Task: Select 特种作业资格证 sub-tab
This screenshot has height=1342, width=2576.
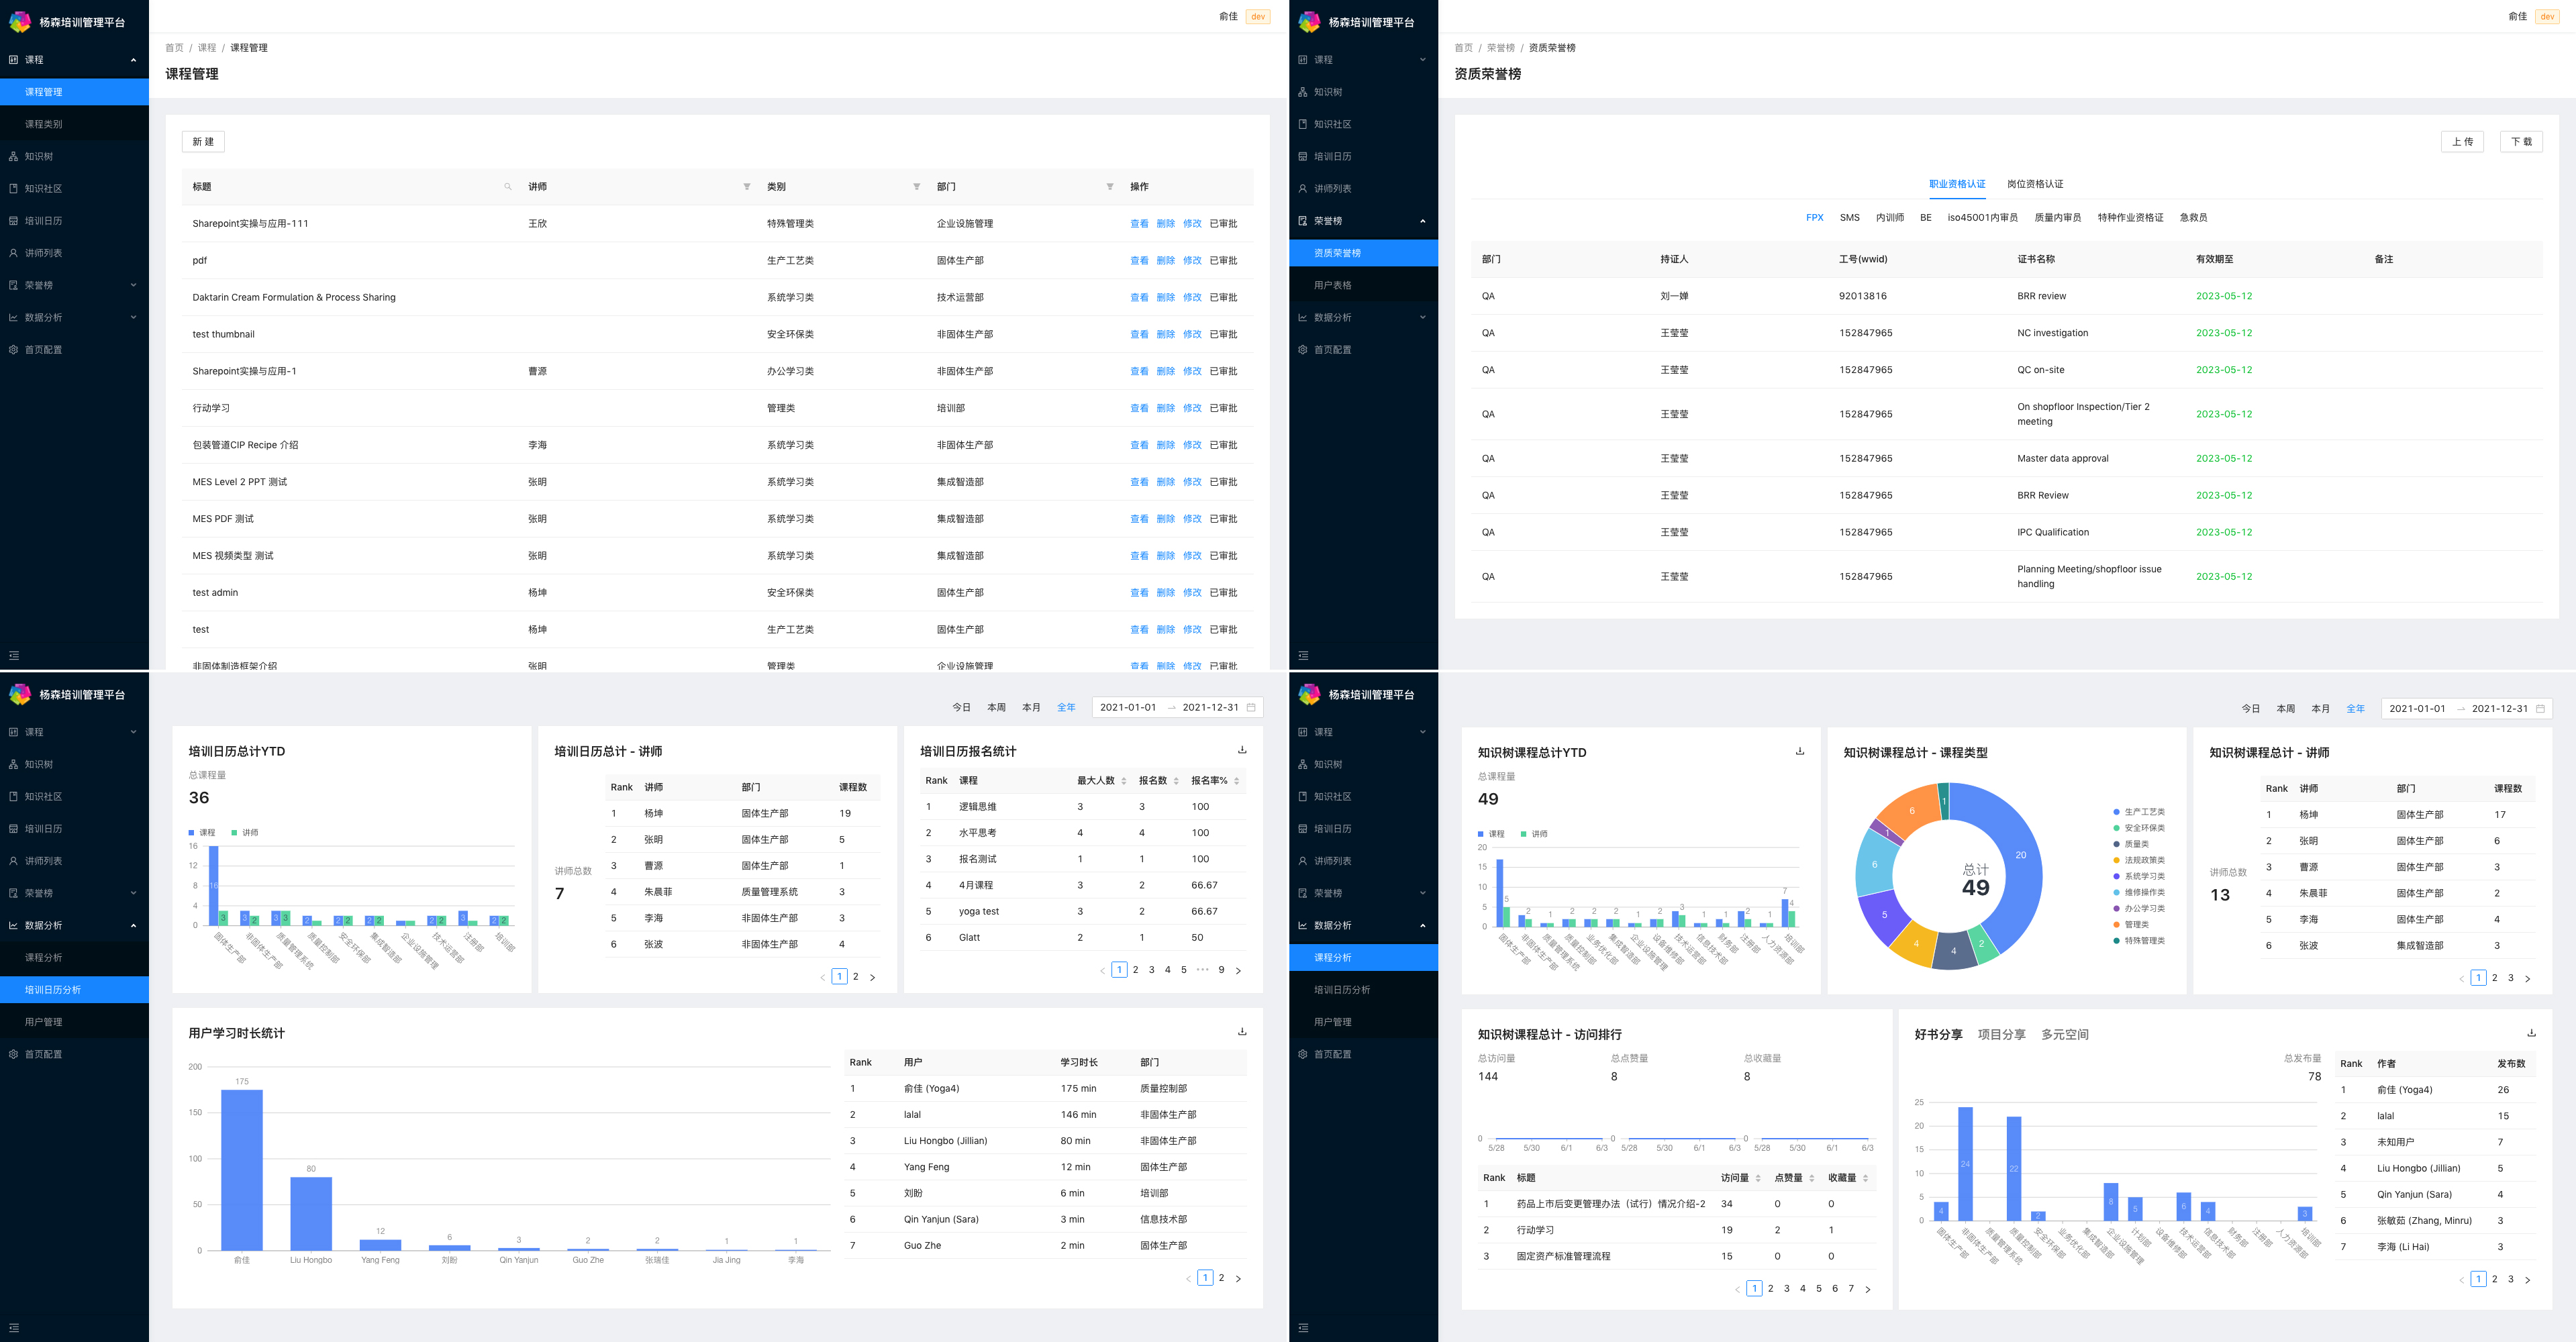Action: tap(2130, 217)
